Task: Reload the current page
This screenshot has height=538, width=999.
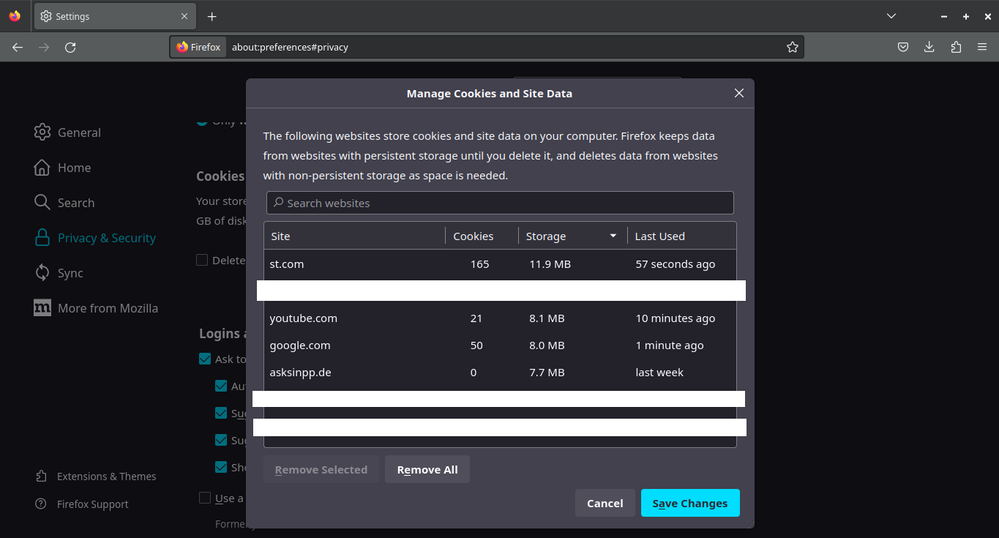Action: (x=70, y=47)
